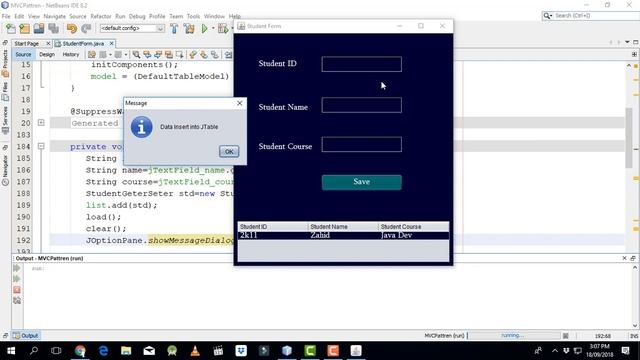
Task: Click Re-run icon in Output panel
Action: (x=17, y=268)
